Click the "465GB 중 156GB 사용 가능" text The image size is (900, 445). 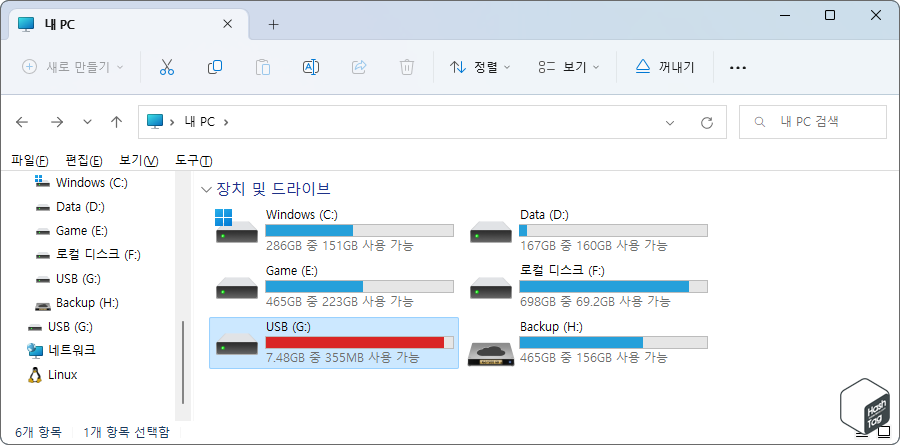593,358
